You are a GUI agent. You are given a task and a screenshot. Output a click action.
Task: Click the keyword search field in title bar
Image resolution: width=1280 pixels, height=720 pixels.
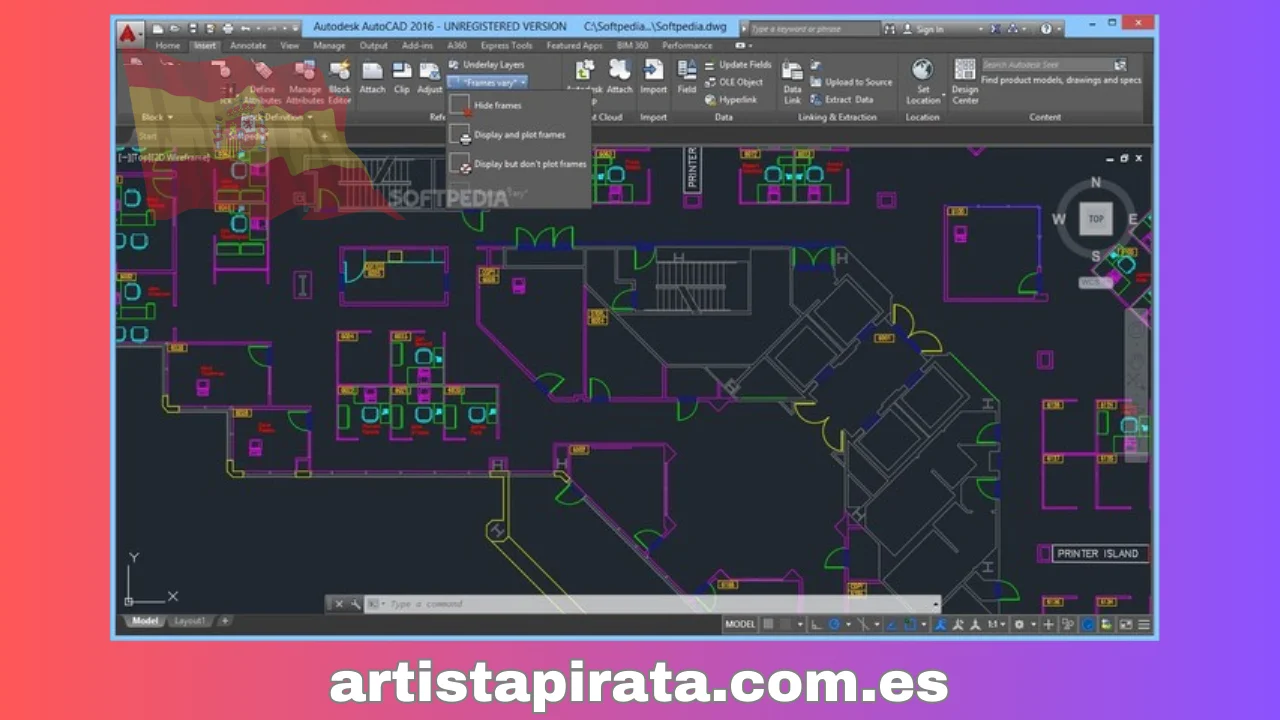pos(814,29)
